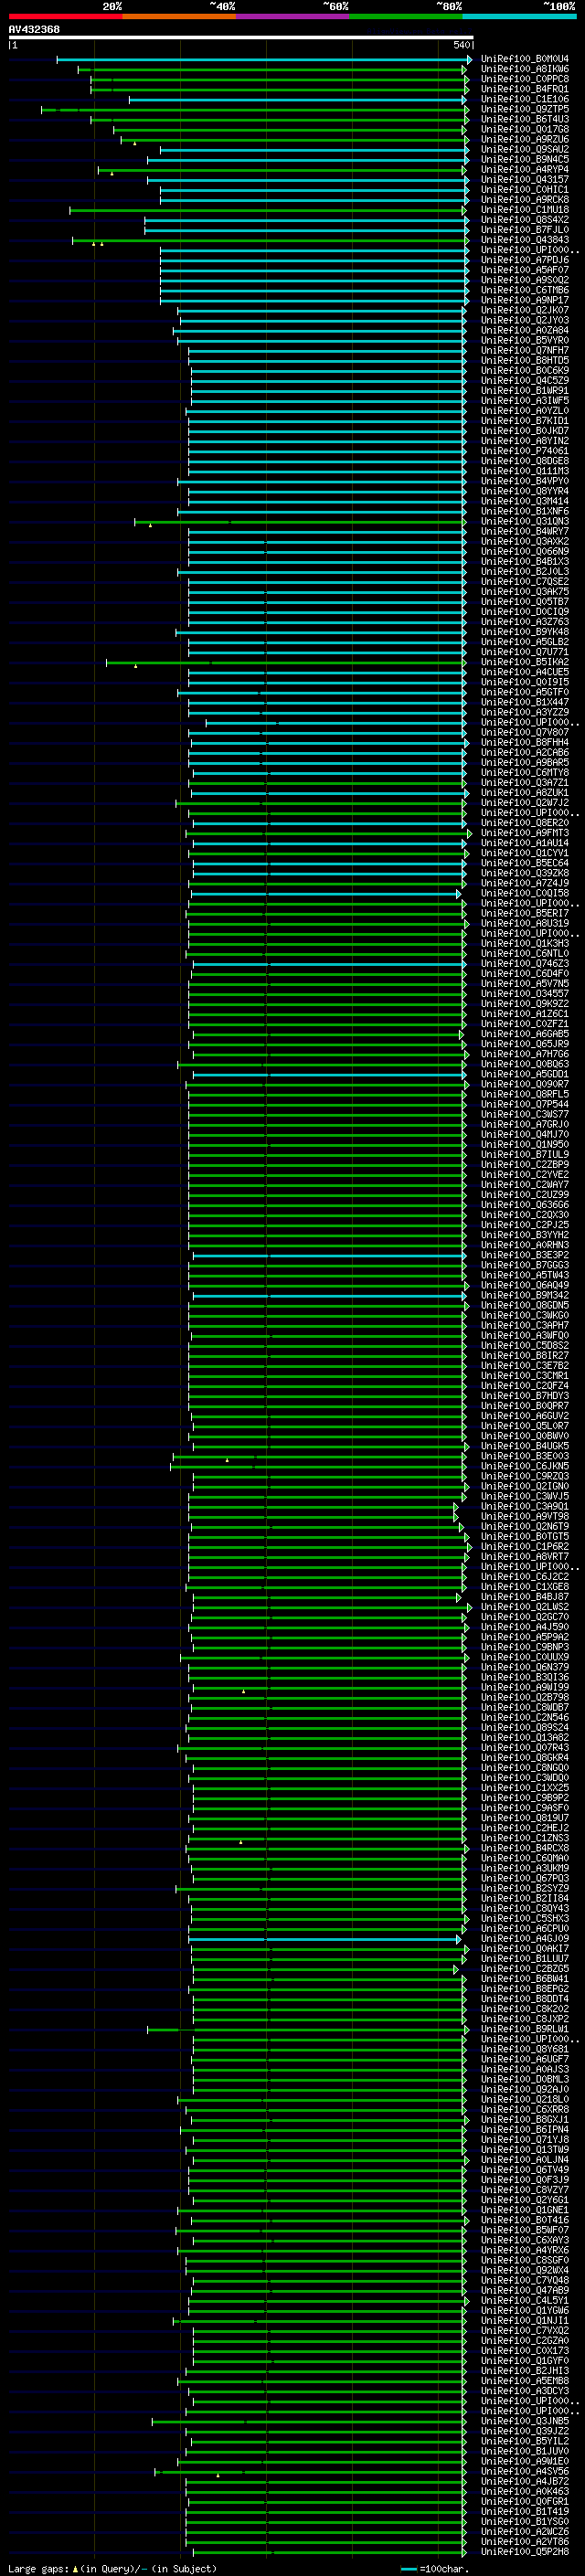Select the UniRef100_Q017G8 label
The height and width of the screenshot is (2576, 585).
click(x=525, y=129)
